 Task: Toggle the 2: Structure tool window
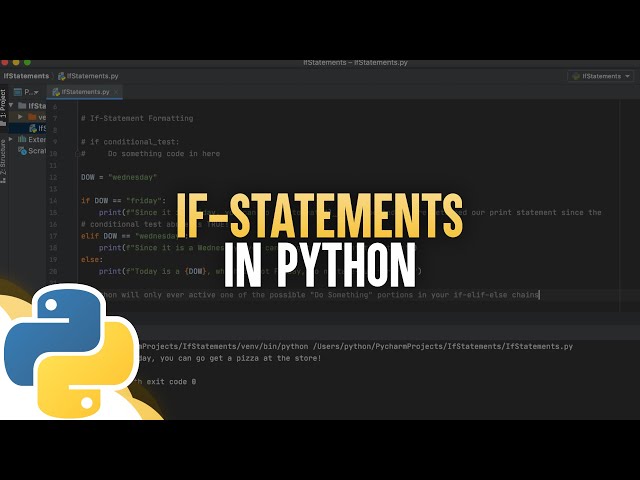3,161
